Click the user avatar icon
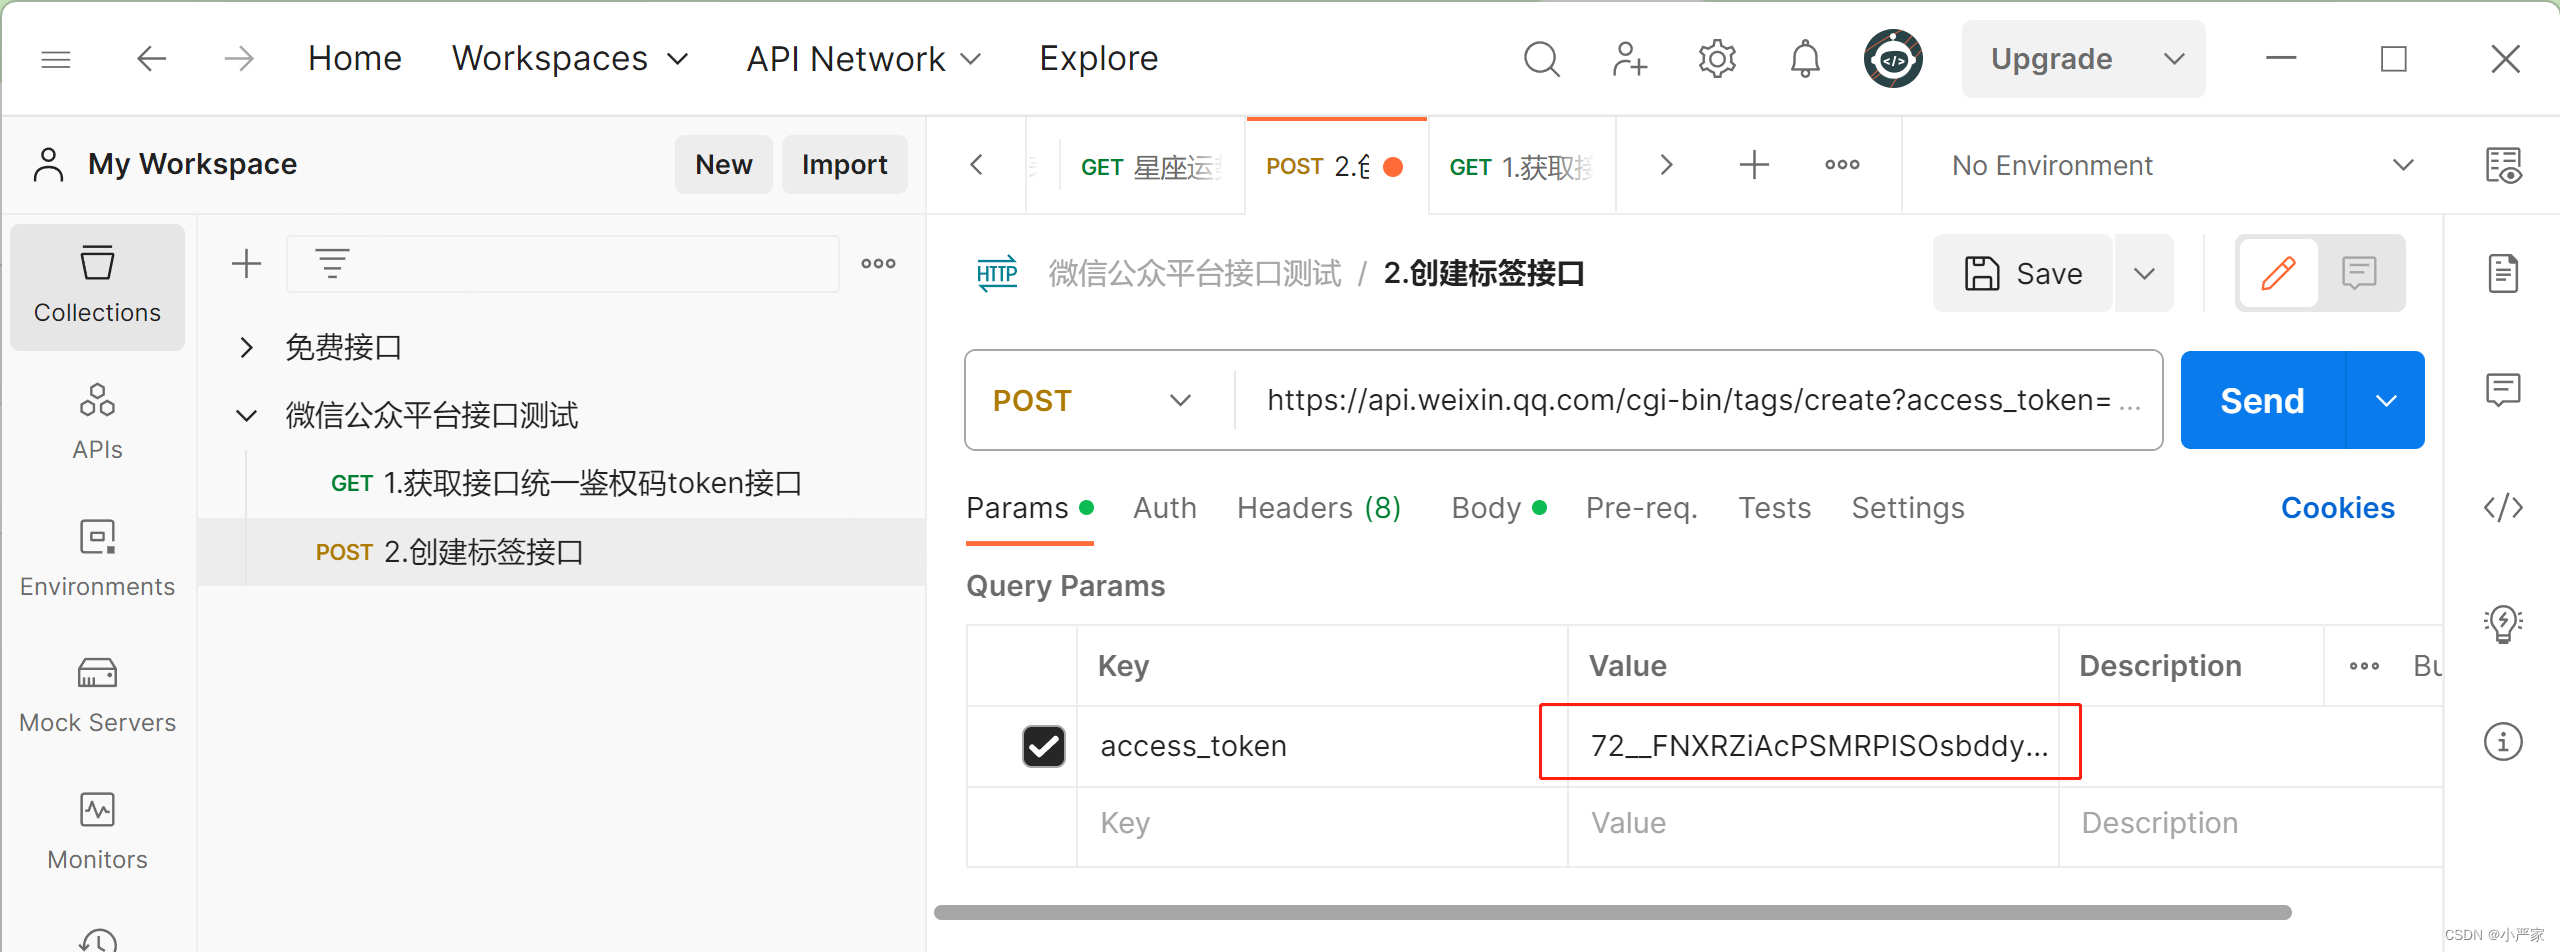The image size is (2560, 952). click(x=1893, y=59)
